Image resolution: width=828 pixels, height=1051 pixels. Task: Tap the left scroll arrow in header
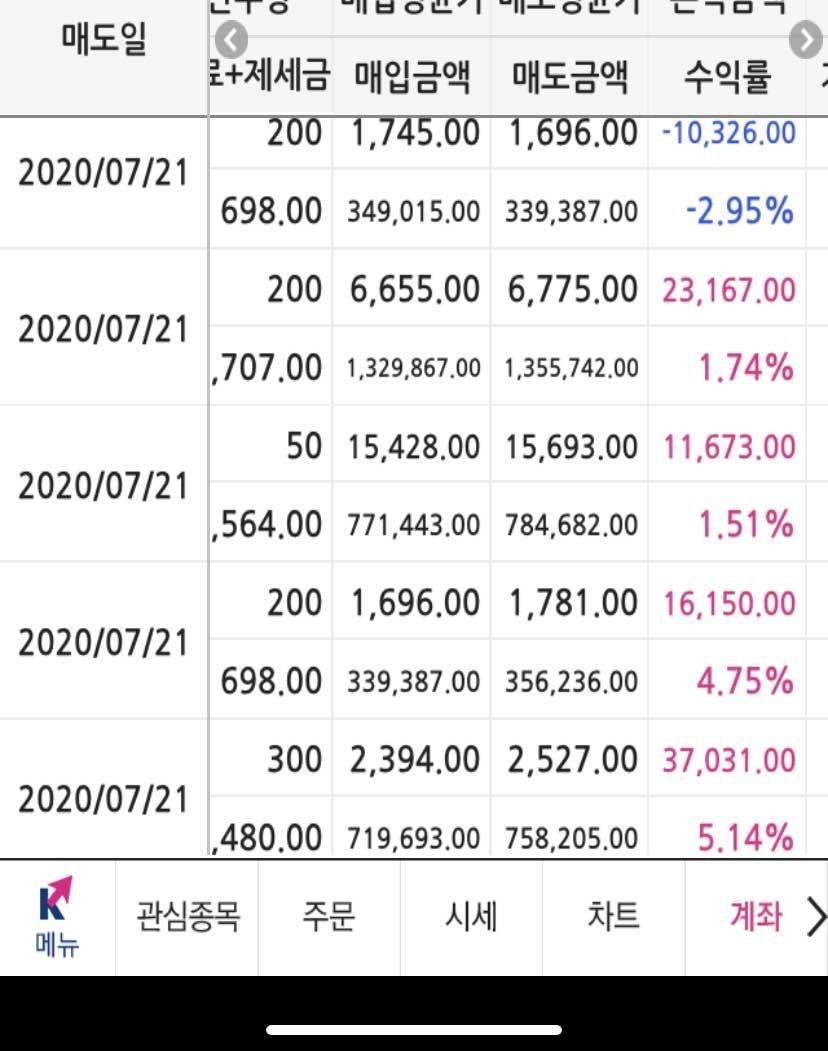(x=231, y=40)
